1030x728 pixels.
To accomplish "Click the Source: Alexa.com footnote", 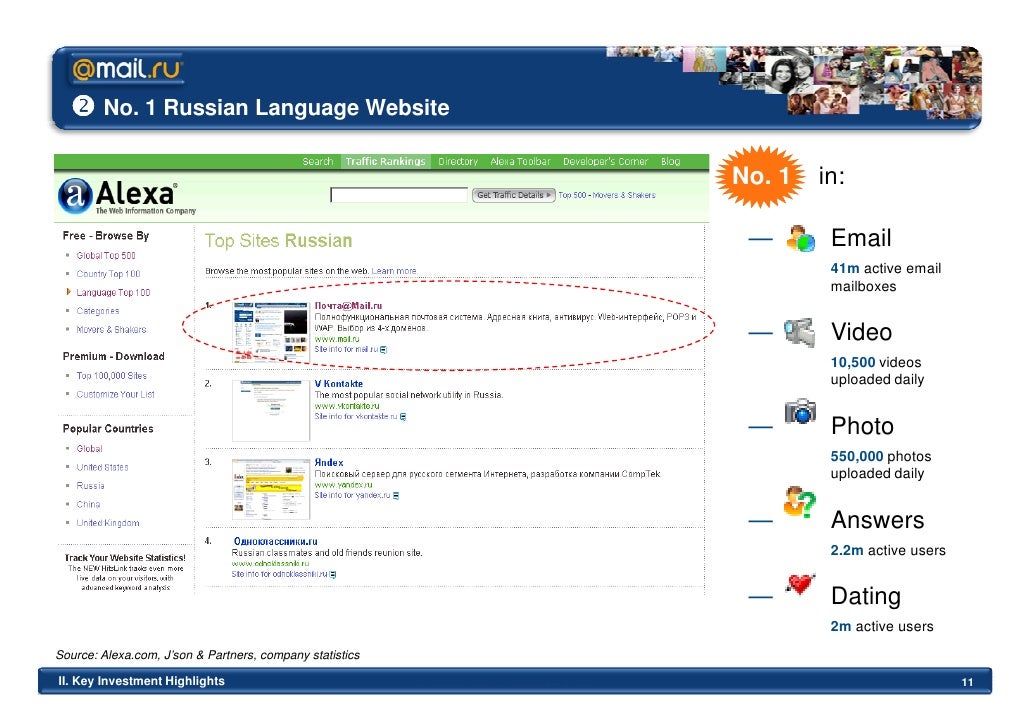I will click(208, 655).
